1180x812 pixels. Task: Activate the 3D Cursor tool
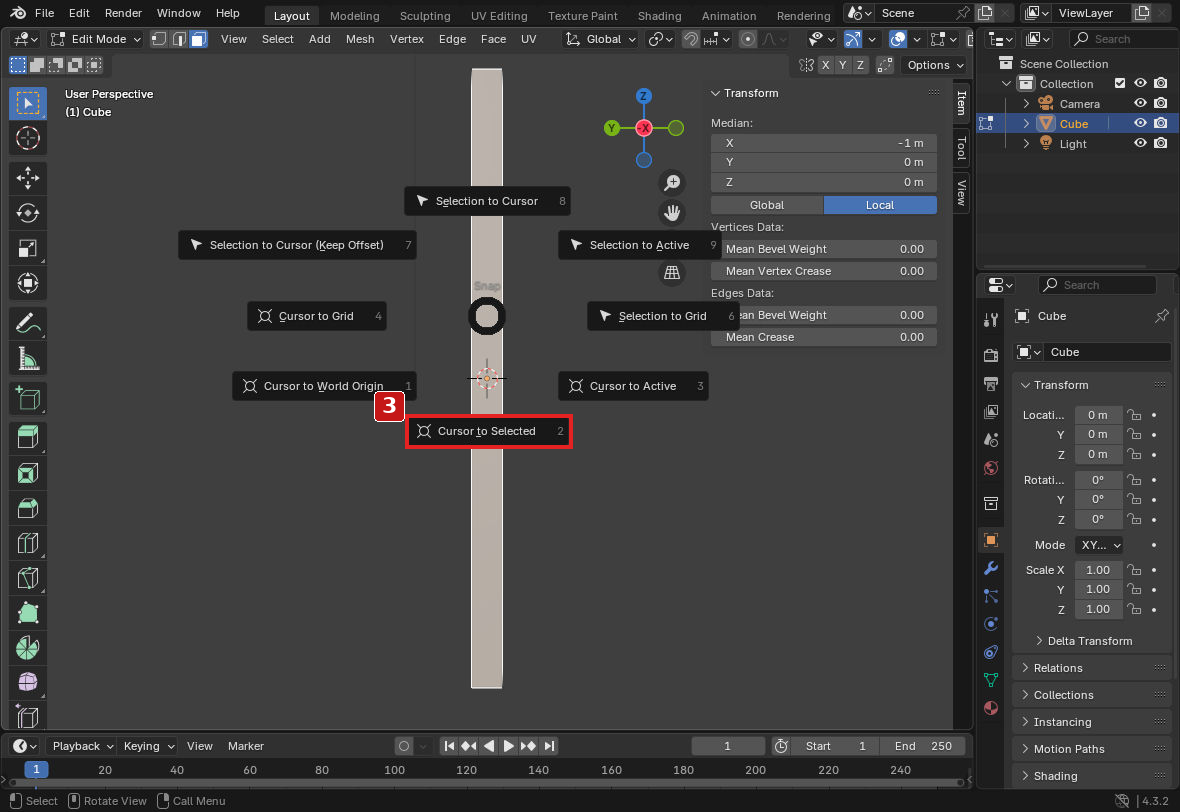point(28,138)
